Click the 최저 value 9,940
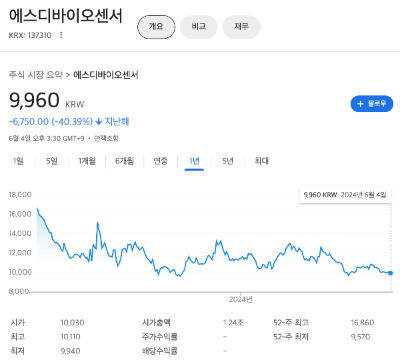 pos(70,351)
